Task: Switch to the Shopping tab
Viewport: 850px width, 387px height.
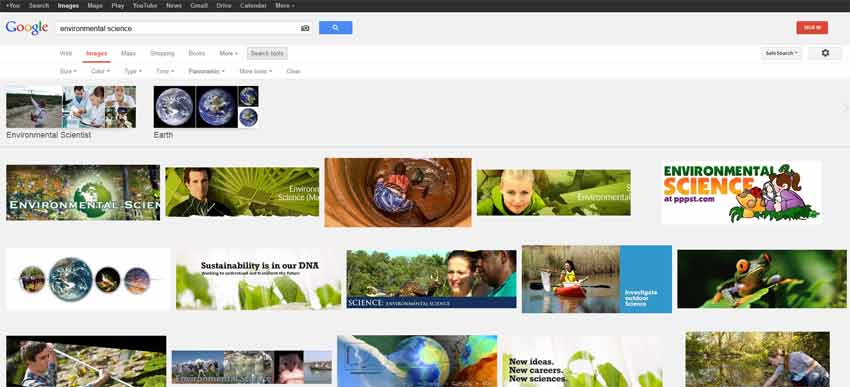Action: pos(162,54)
